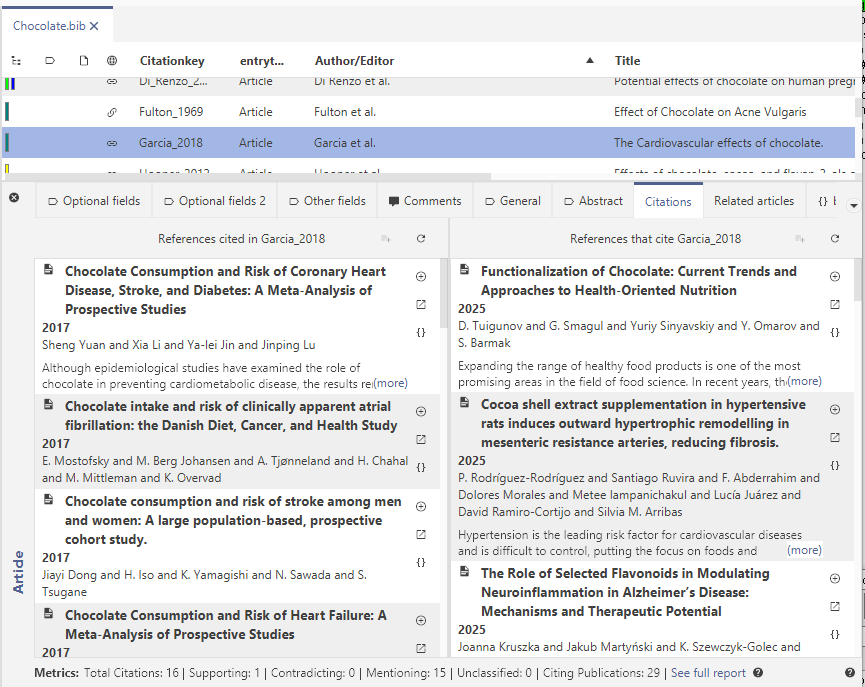The width and height of the screenshot is (865, 687).
Task: Click the help icon beside See full report
Action: pyautogui.click(x=758, y=673)
